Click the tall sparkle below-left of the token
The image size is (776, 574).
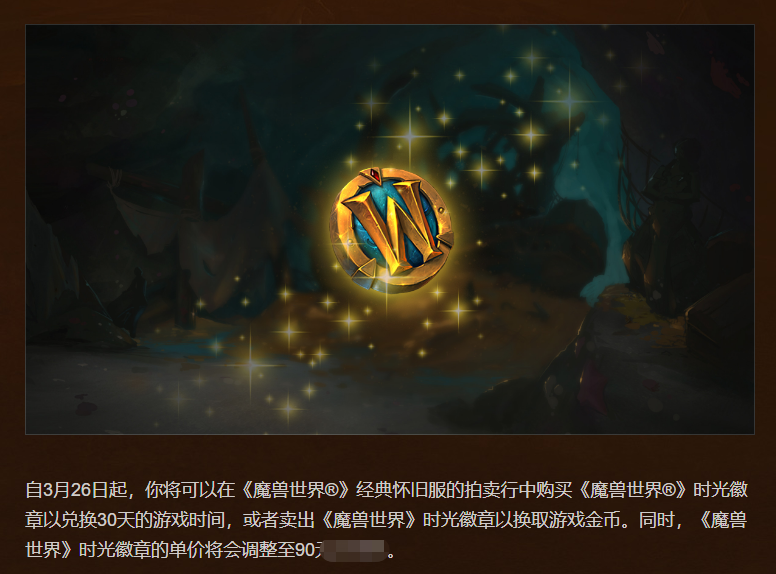pos(251,365)
